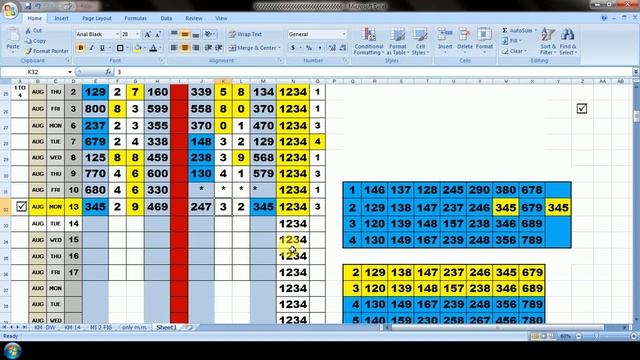Toggle Wrap Text
Image resolution: width=640 pixels, height=360 pixels.
tap(245, 34)
